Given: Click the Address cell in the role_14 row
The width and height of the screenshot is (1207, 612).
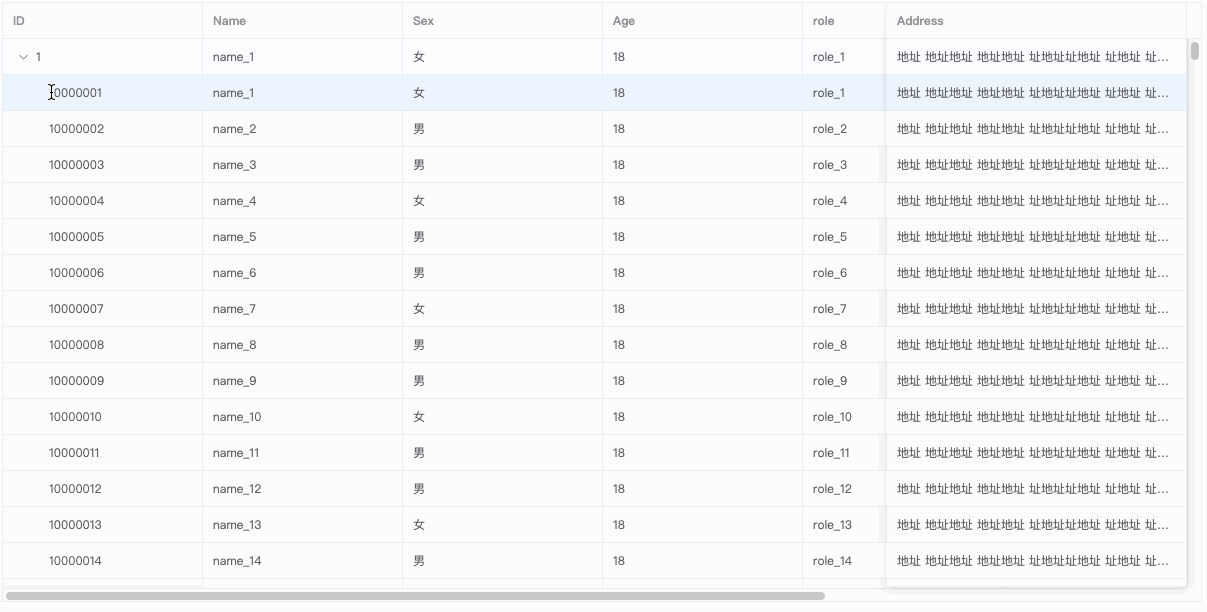Looking at the screenshot, I should (1036, 561).
